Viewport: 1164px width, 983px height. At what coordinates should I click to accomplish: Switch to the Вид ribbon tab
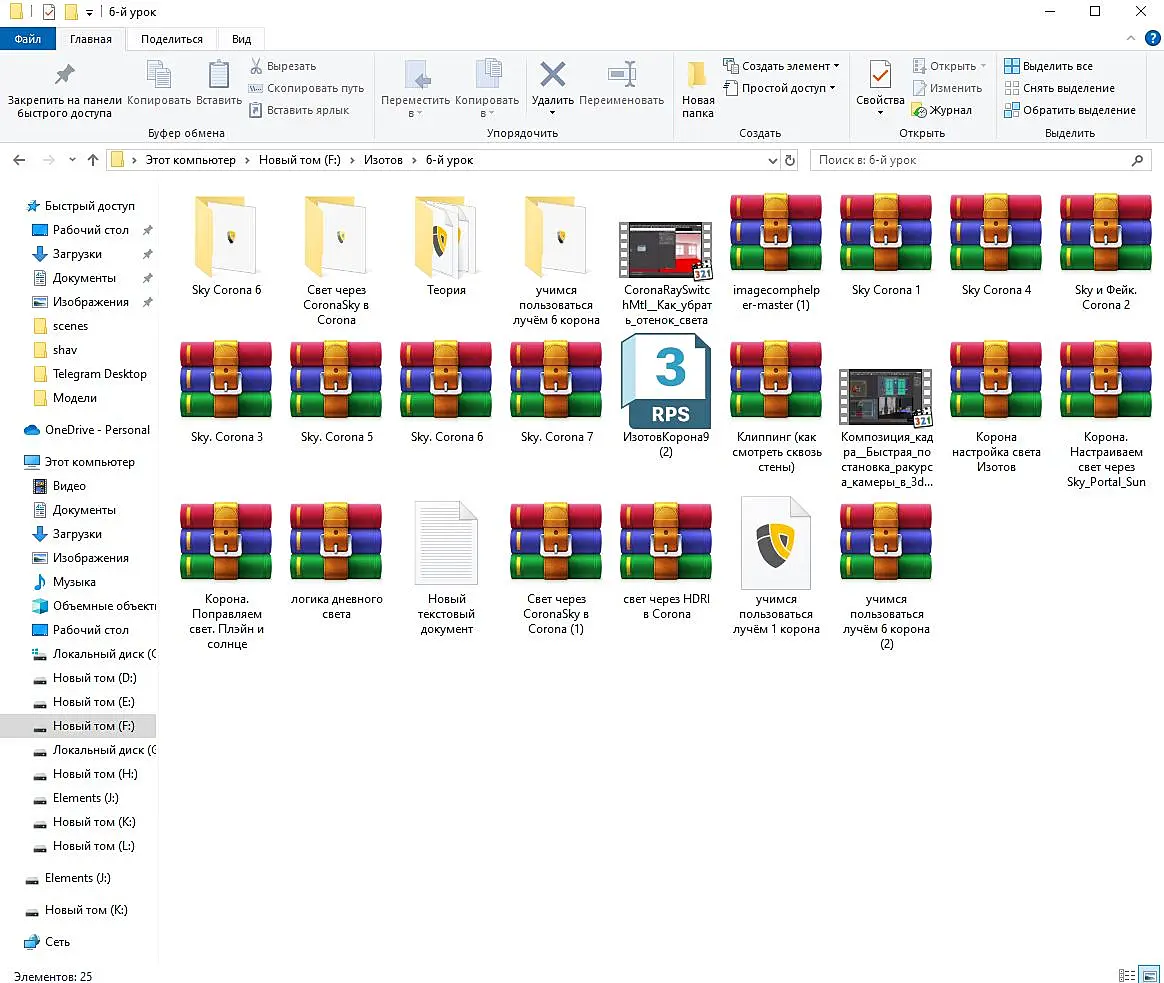click(241, 39)
